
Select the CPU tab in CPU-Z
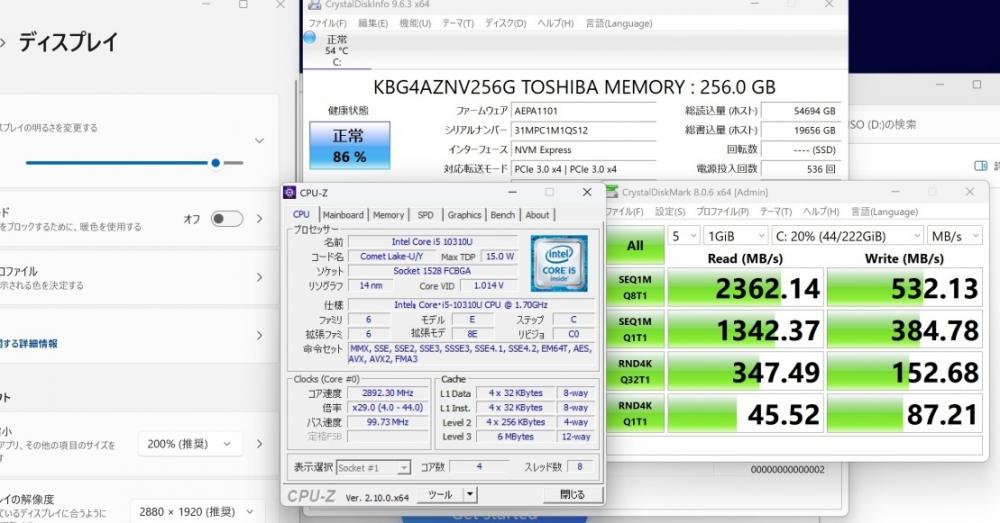301,214
